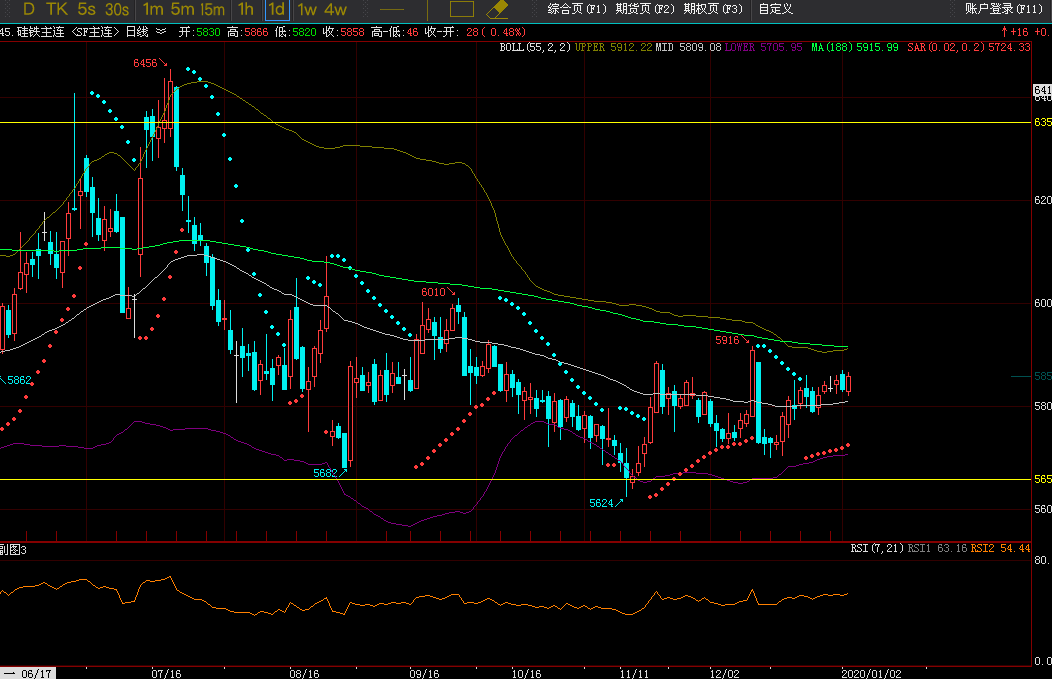Open the 自定义 tab

pyautogui.click(x=776, y=9)
